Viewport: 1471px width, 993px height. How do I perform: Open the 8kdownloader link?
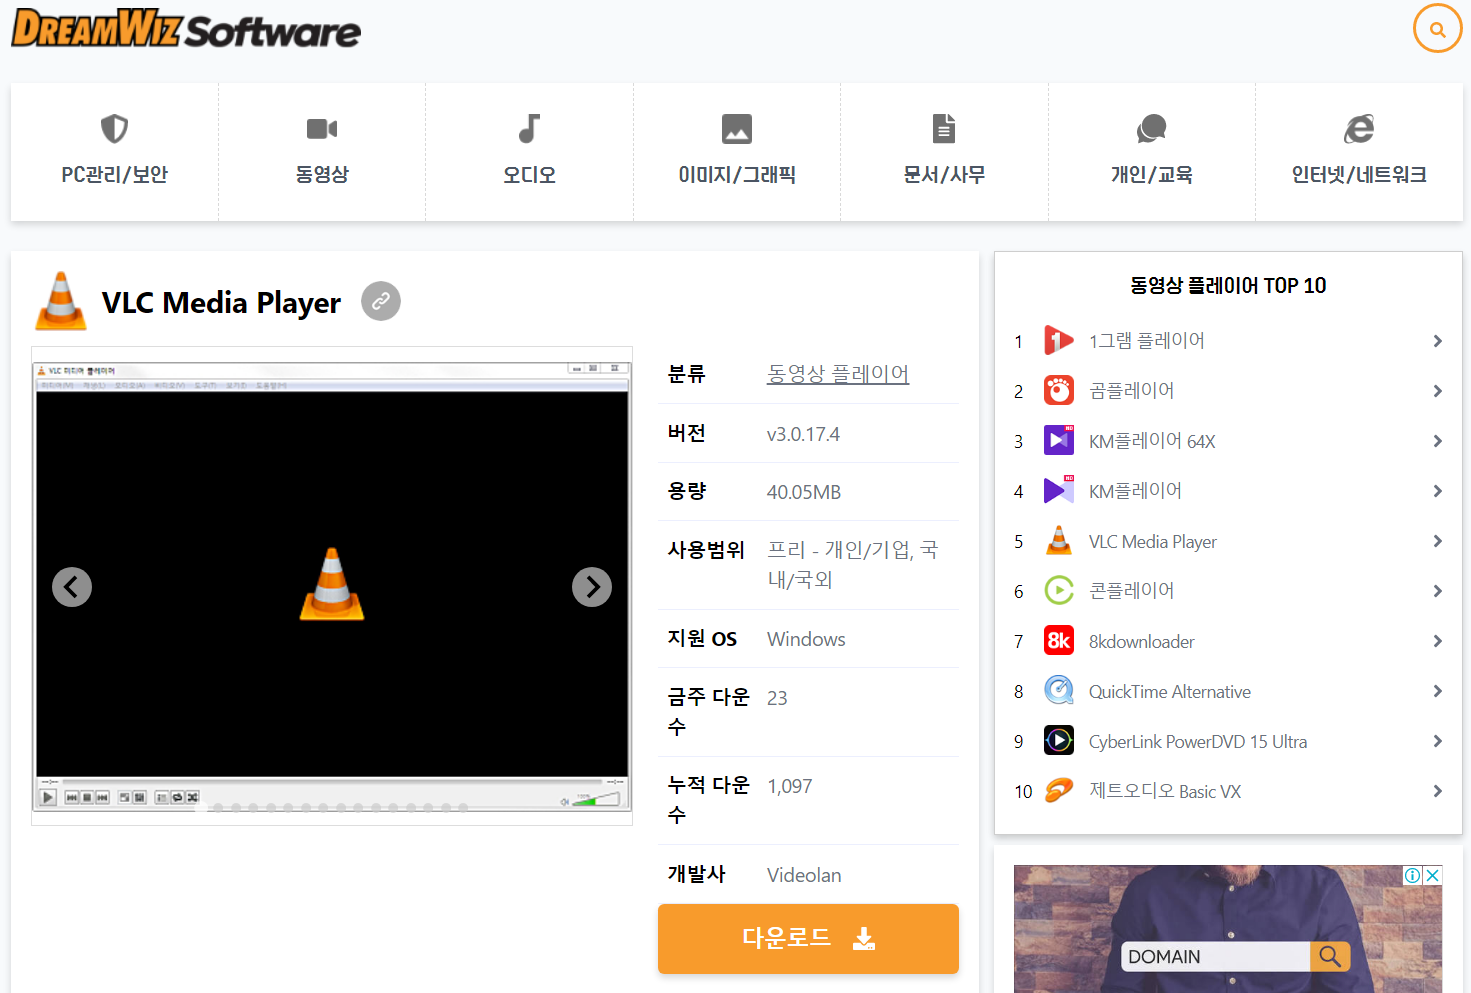[x=1141, y=641]
